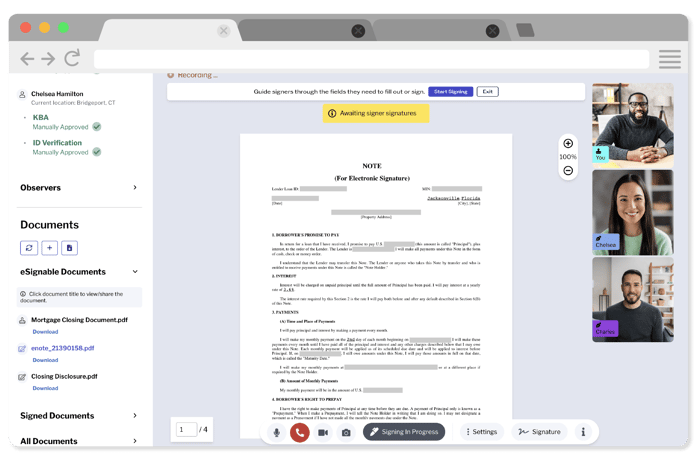Click the Awaiting signer signatures banner
The width and height of the screenshot is (700, 460).
pyautogui.click(x=376, y=113)
